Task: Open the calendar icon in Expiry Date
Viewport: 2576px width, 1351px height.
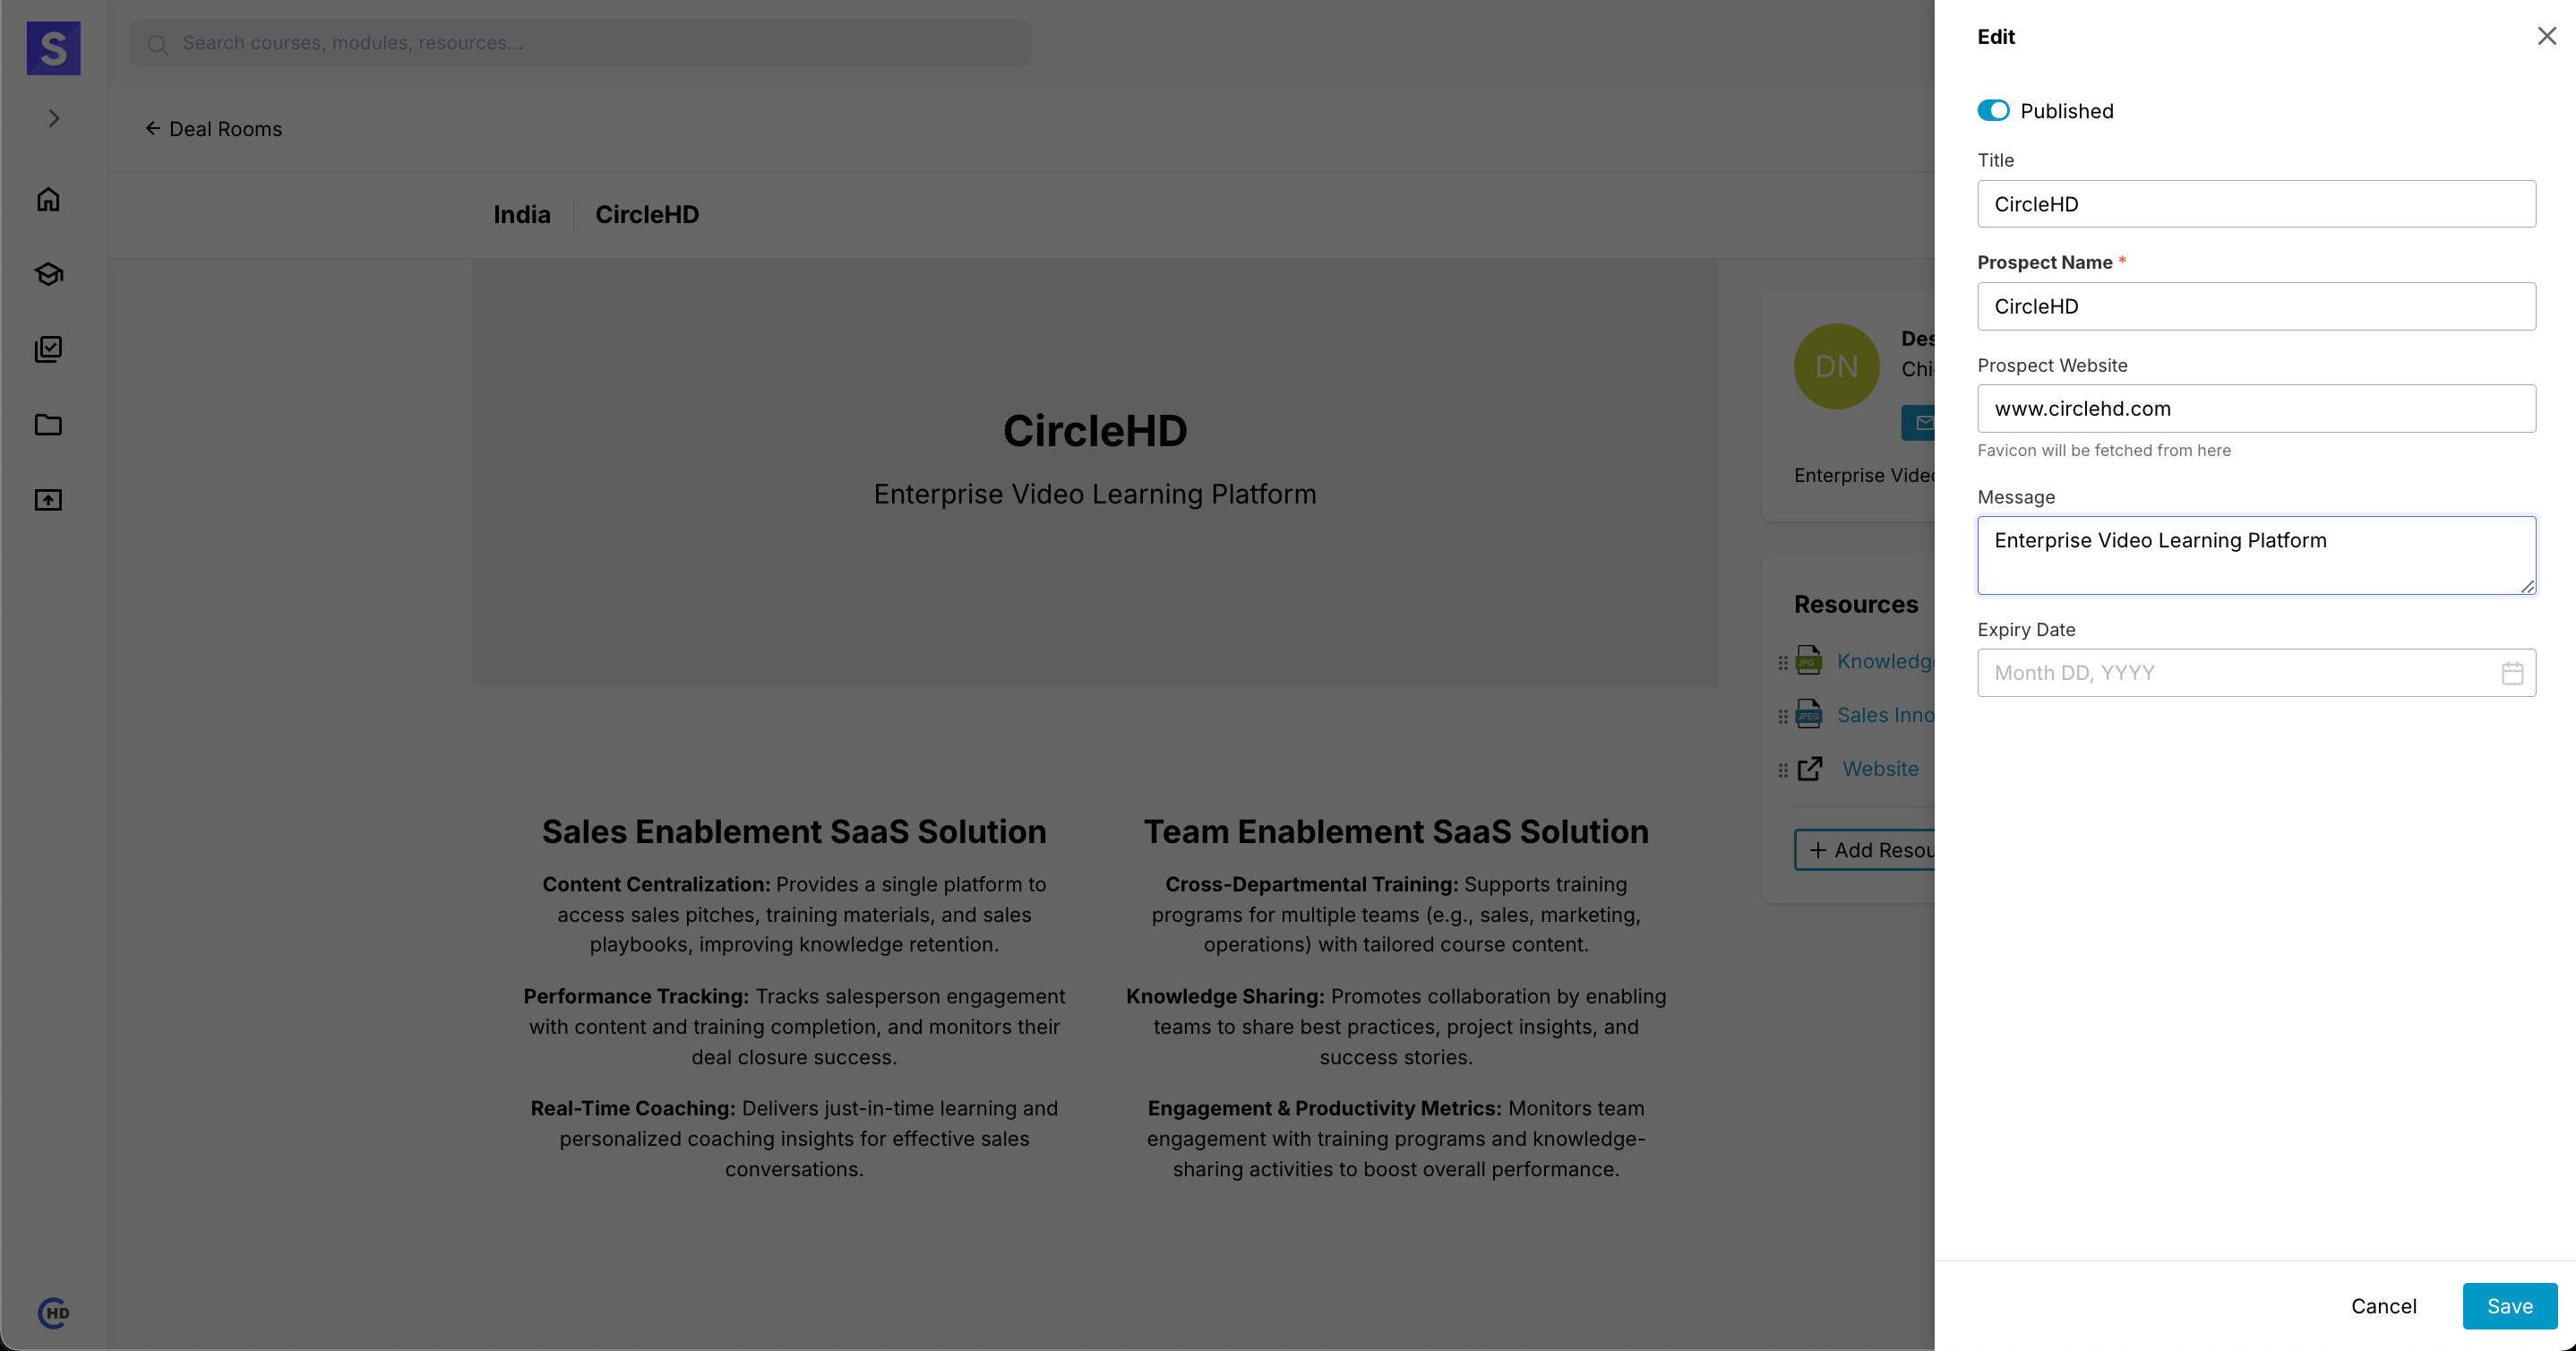Action: tap(2512, 673)
